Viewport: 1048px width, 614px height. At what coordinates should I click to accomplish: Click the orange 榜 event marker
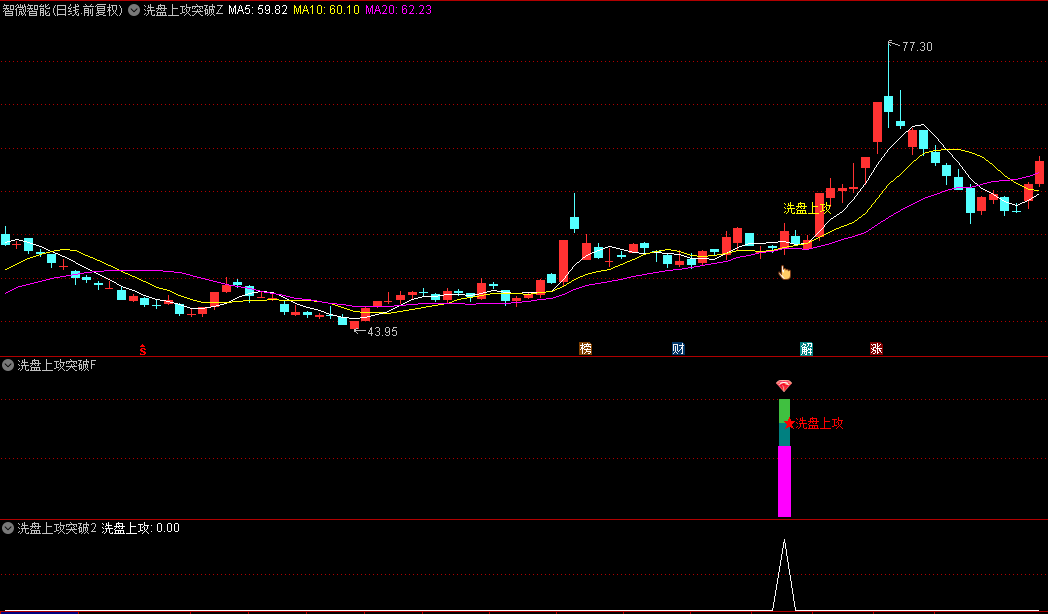[x=585, y=348]
